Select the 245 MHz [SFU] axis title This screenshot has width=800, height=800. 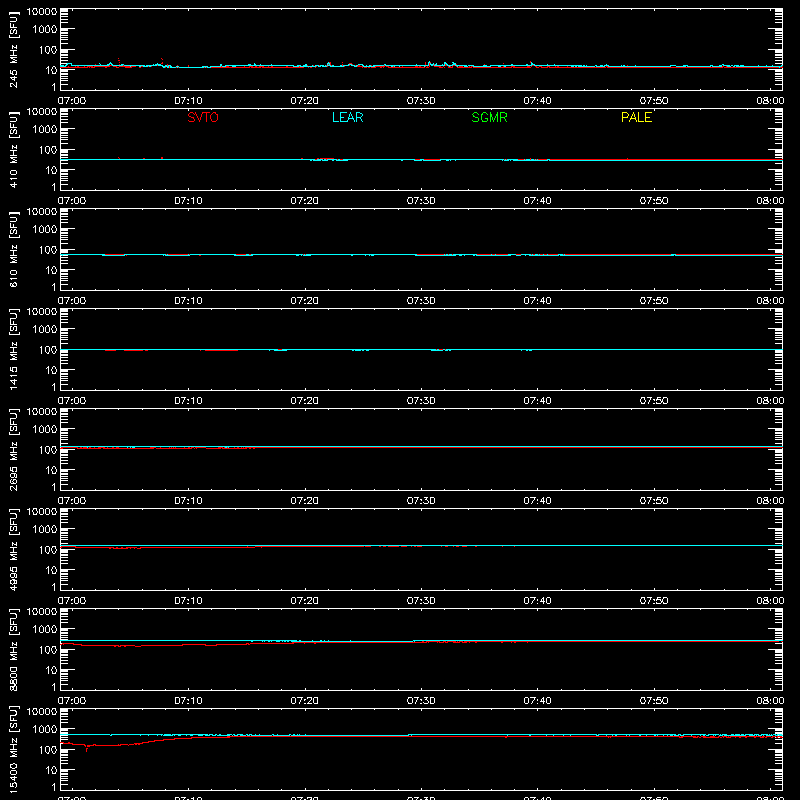pos(13,49)
